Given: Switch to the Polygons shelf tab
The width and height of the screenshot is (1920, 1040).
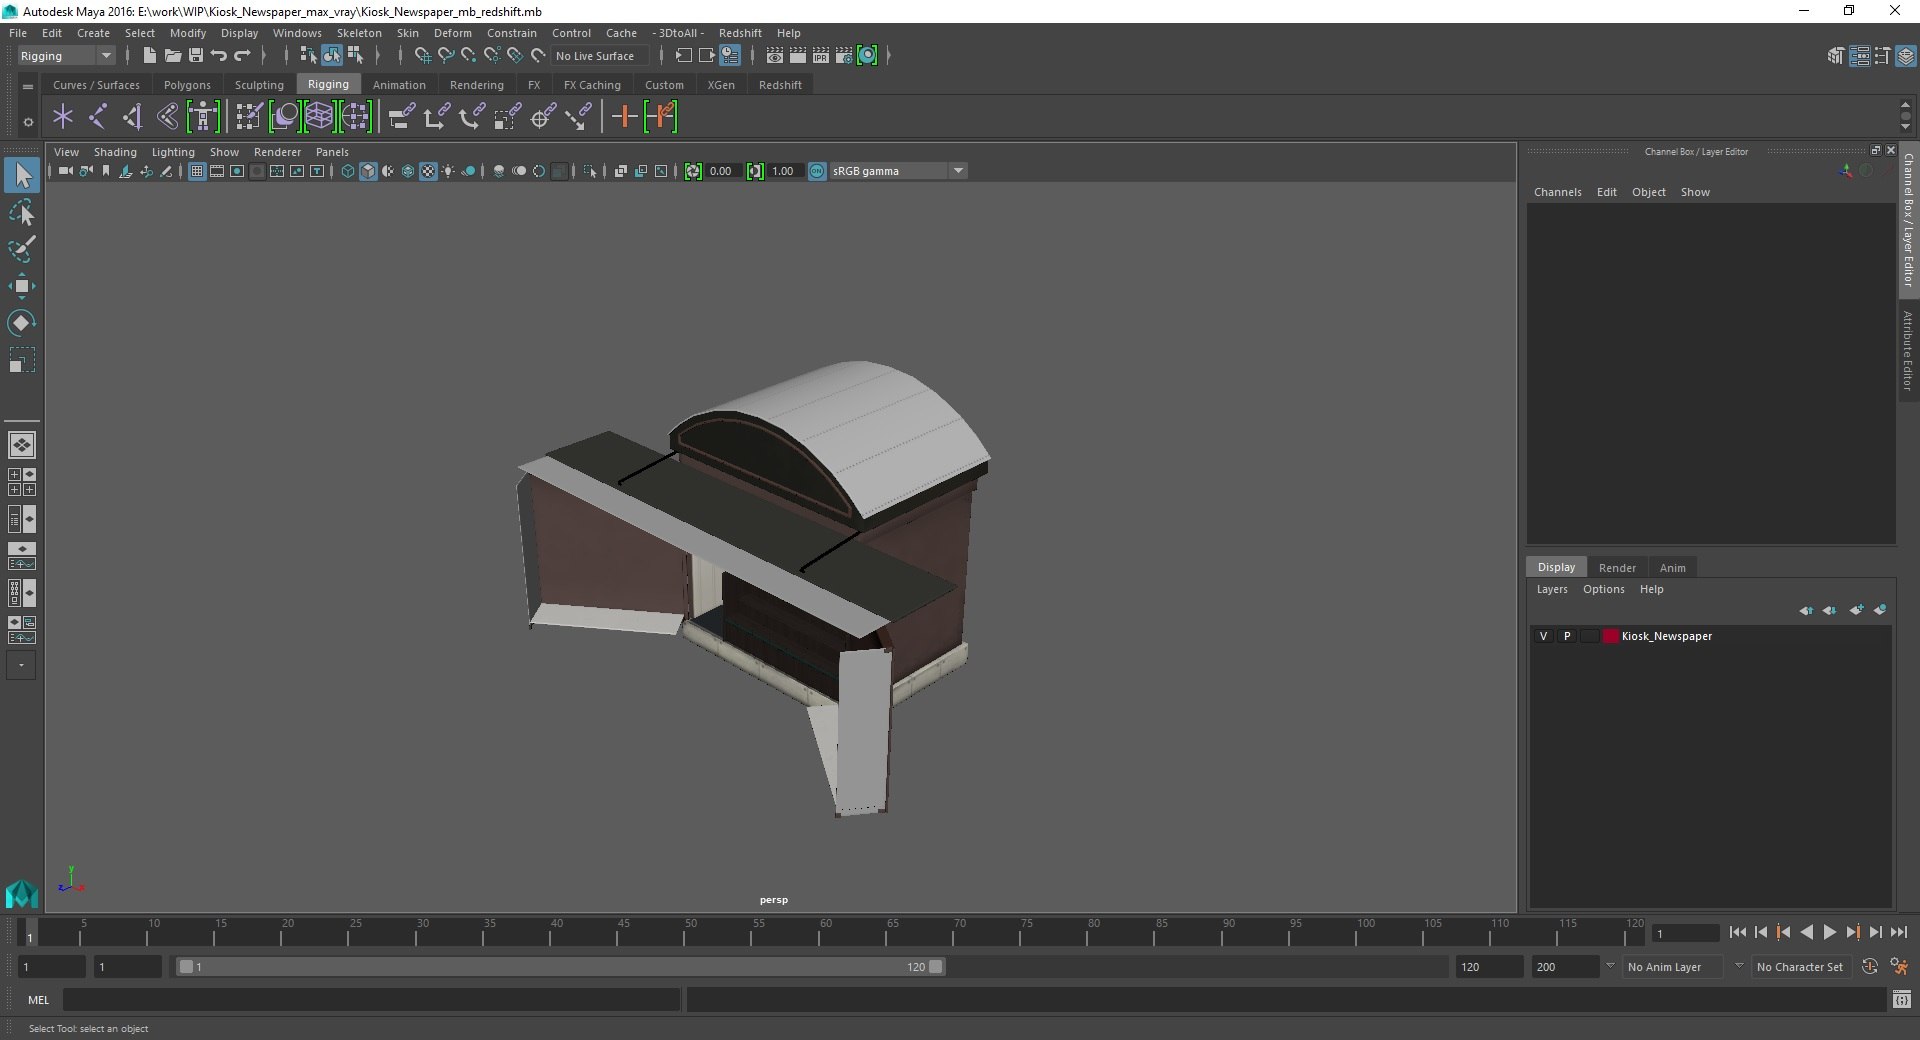Looking at the screenshot, I should [x=187, y=85].
